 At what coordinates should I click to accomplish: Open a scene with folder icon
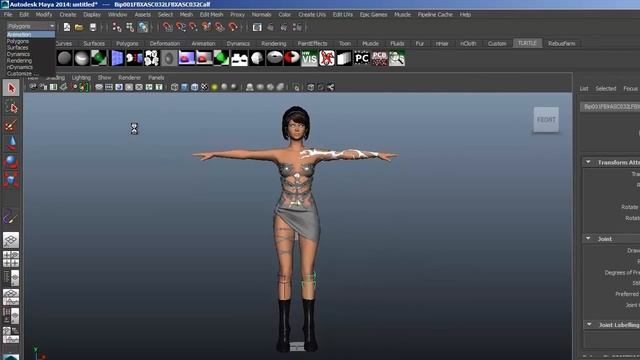click(79, 27)
